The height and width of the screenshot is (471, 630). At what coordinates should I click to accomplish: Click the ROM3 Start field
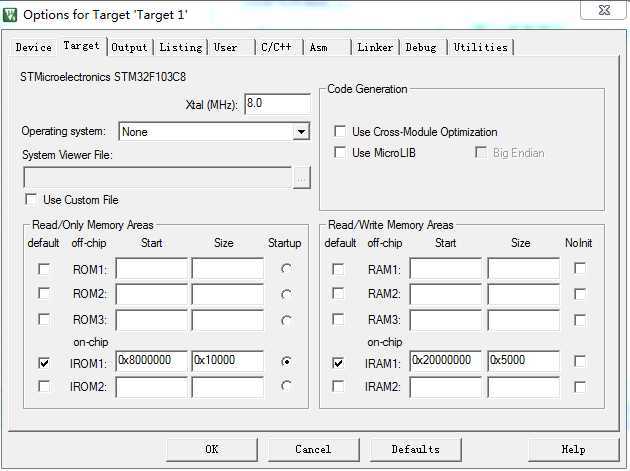[151, 320]
